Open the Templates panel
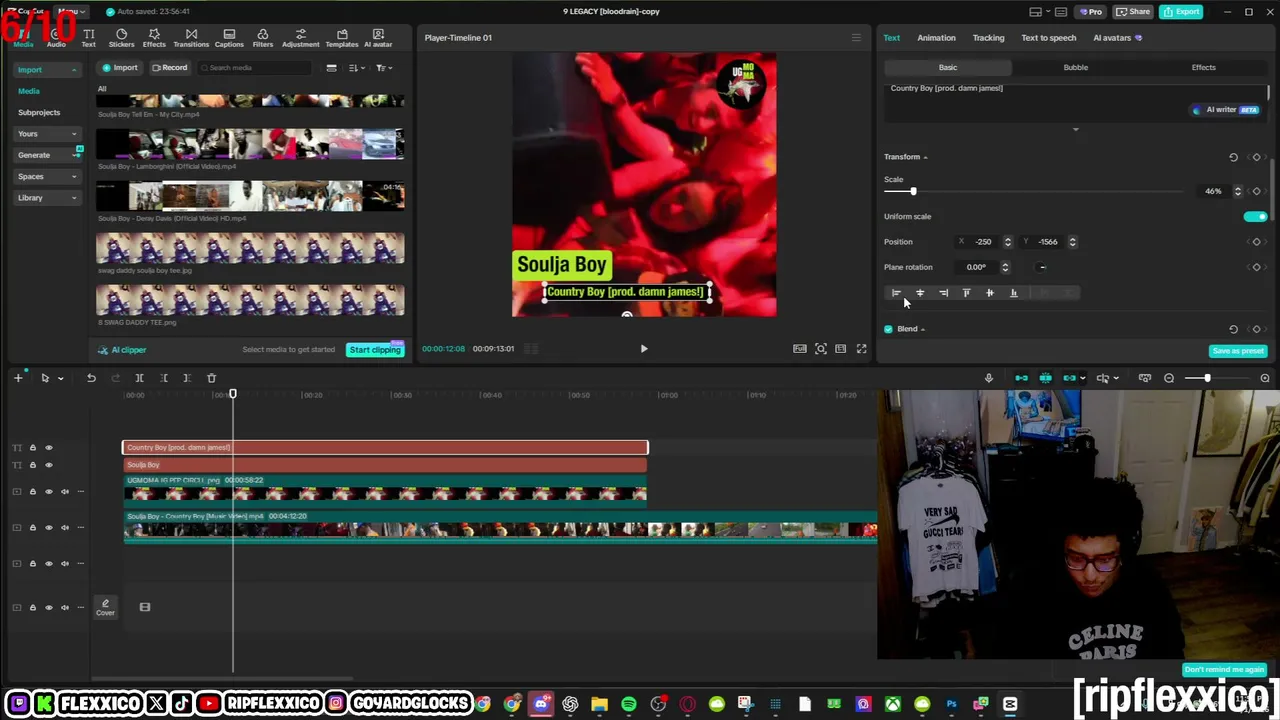The width and height of the screenshot is (1280, 720). click(x=342, y=38)
